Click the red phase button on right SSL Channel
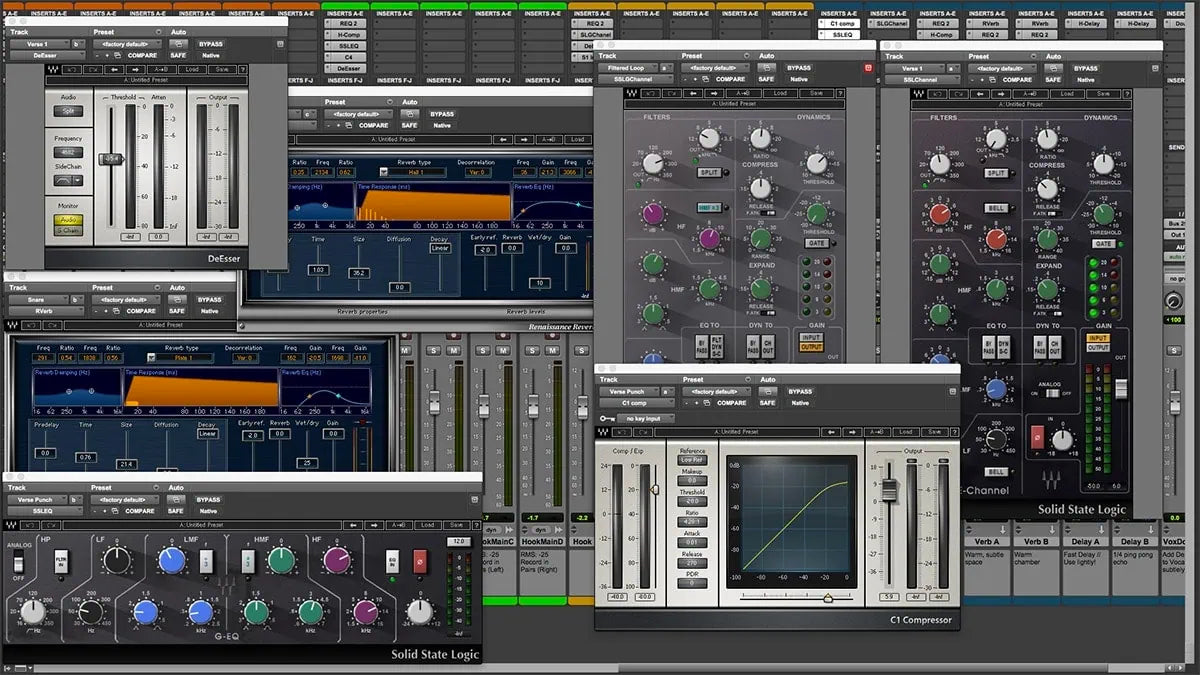This screenshot has height=675, width=1200. pyautogui.click(x=1037, y=437)
